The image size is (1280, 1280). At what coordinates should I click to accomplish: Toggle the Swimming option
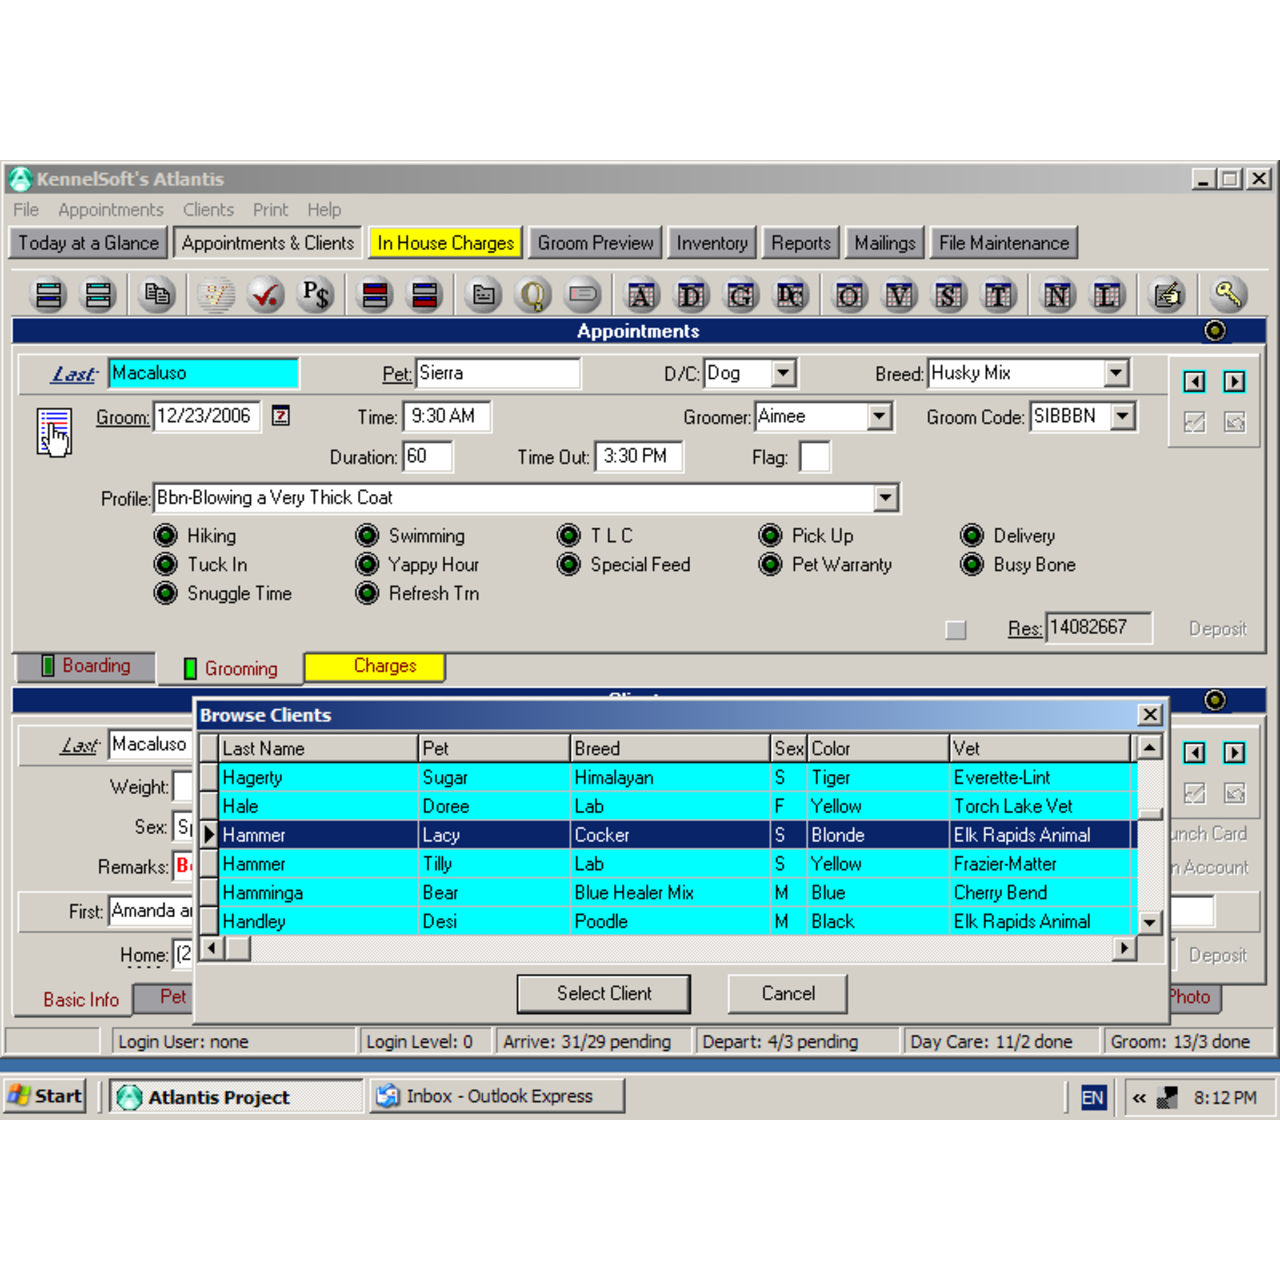(x=368, y=536)
